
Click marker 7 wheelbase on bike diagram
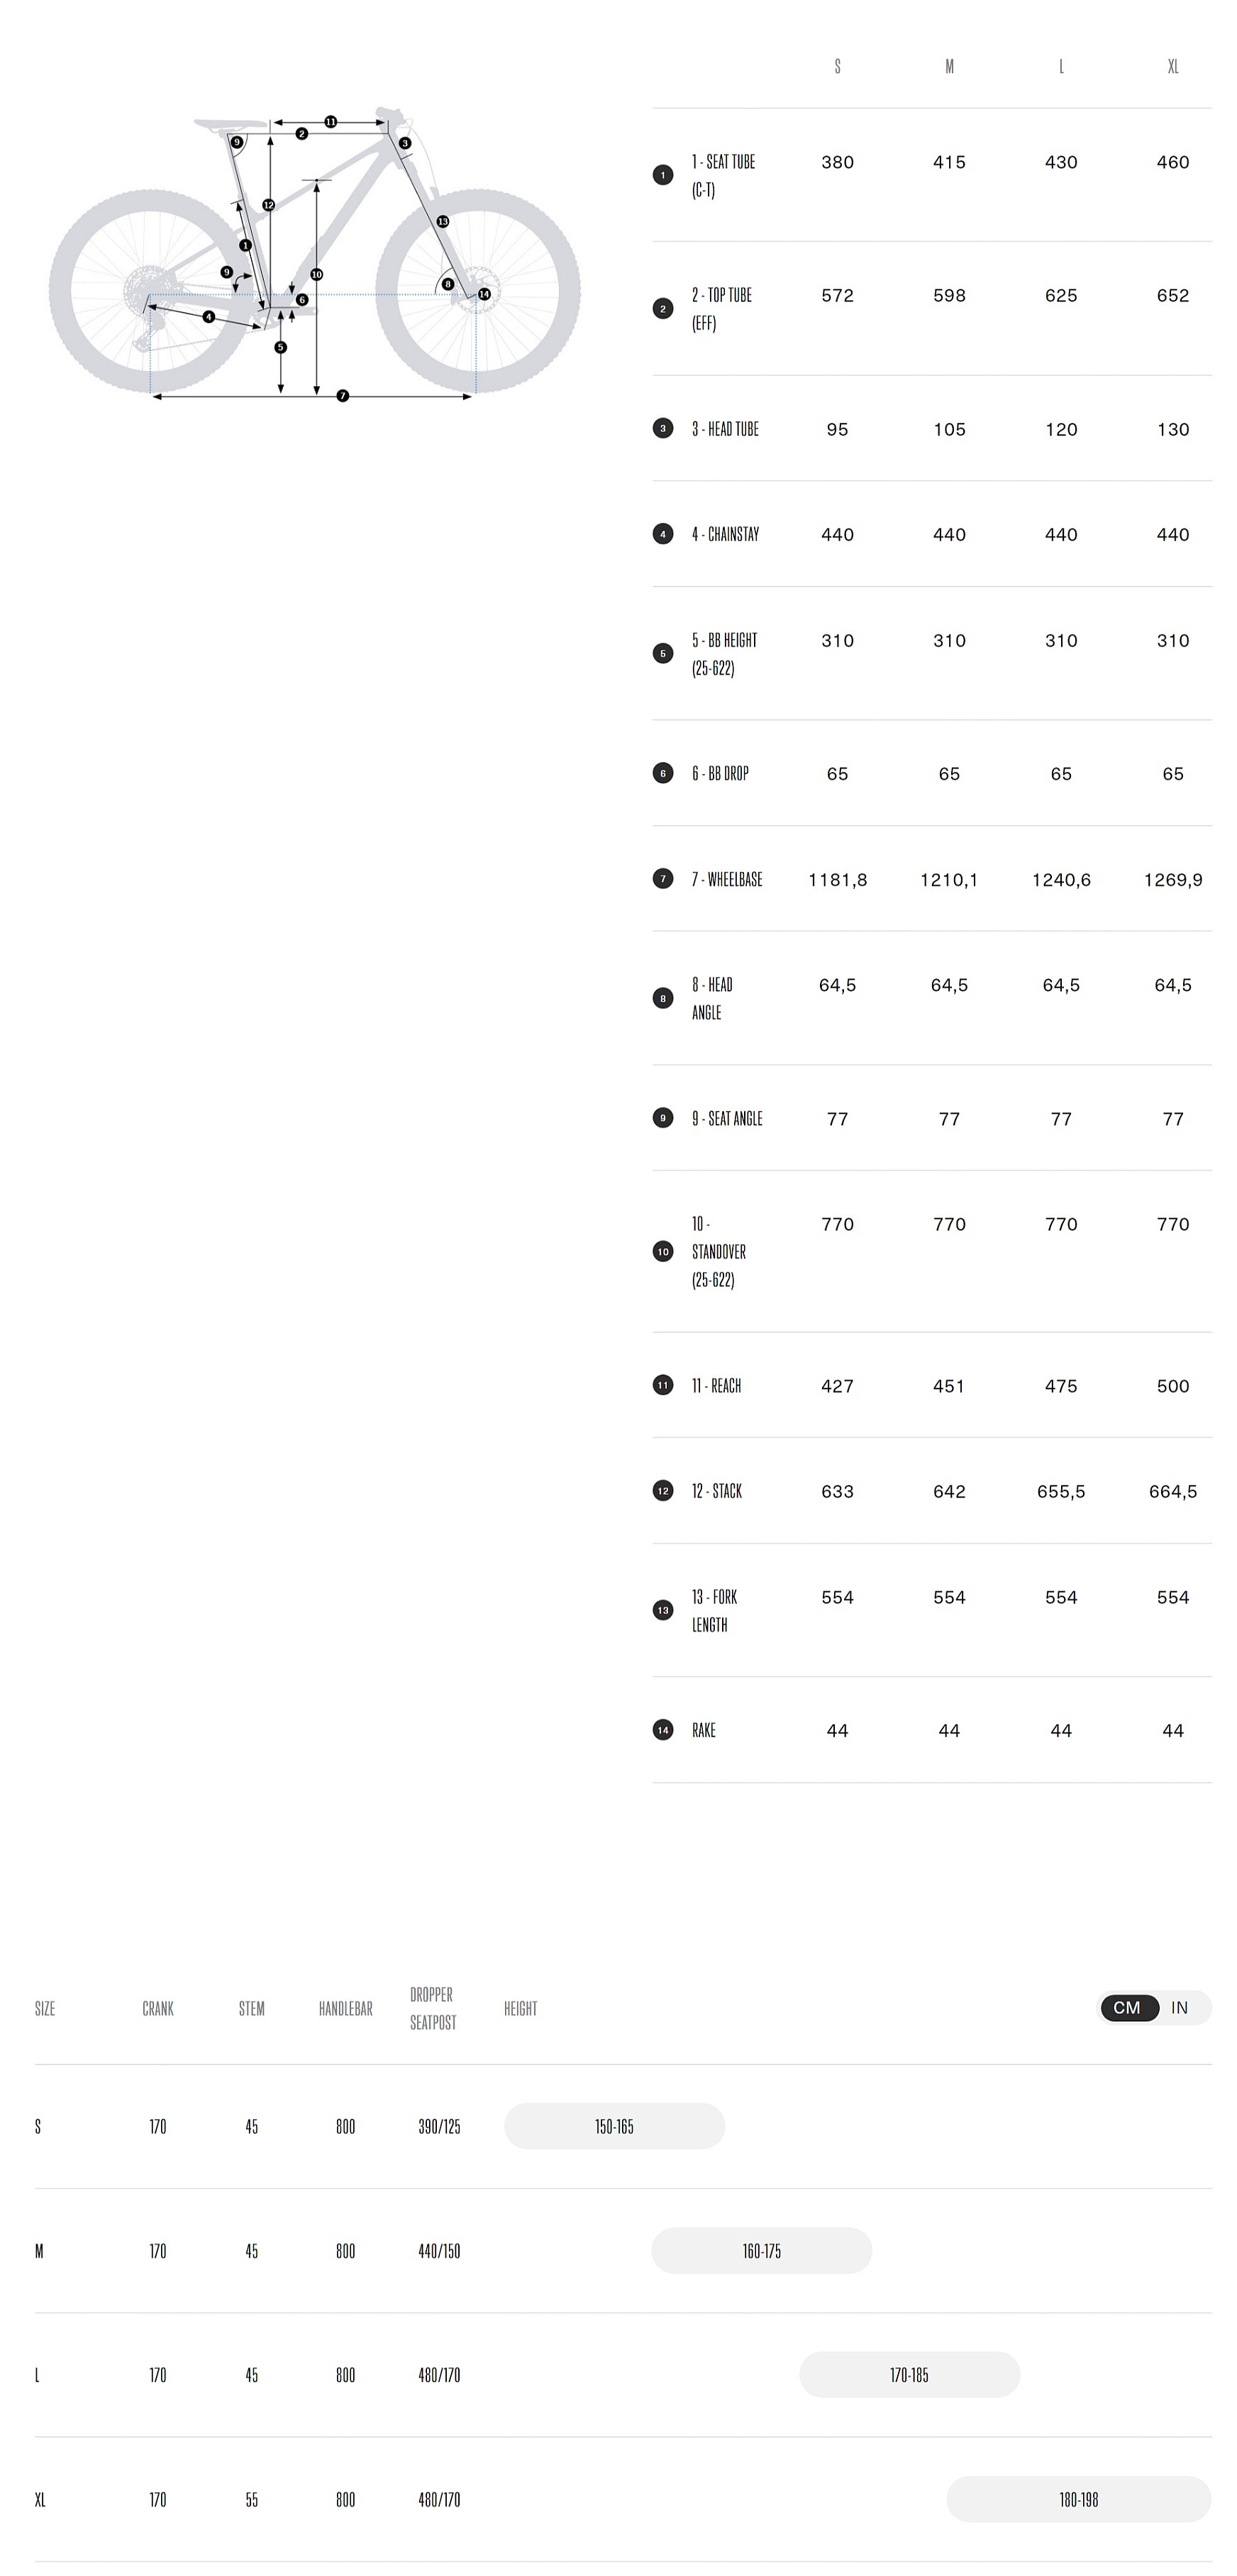(343, 396)
